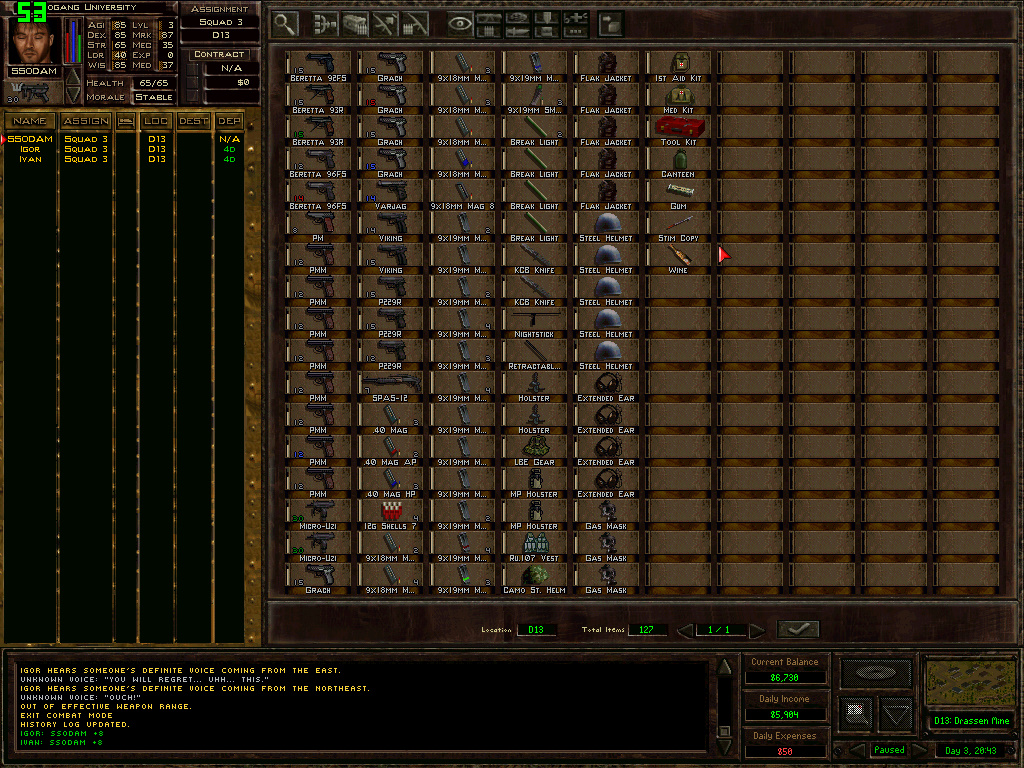
Task: Open the D13 Drassen Mine map thumbnail
Action: coord(969,683)
